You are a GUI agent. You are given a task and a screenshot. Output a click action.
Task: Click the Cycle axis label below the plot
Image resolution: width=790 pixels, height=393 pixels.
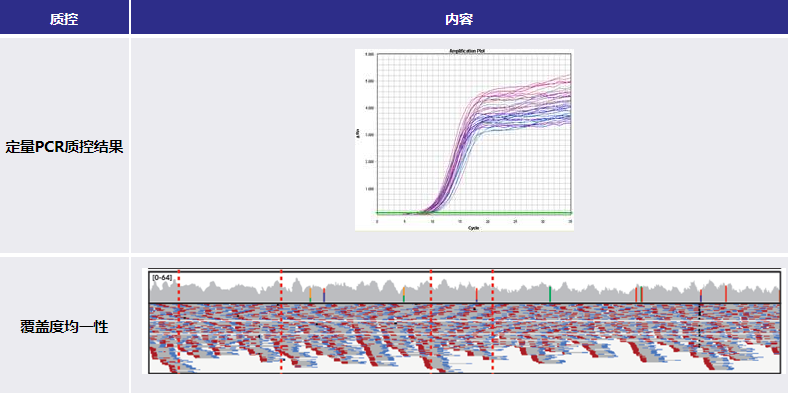pyautogui.click(x=474, y=228)
